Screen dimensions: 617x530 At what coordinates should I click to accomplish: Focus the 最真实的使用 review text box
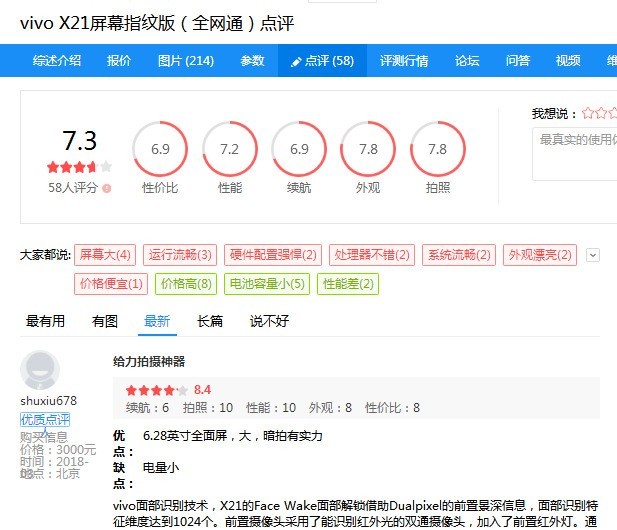pyautogui.click(x=575, y=154)
